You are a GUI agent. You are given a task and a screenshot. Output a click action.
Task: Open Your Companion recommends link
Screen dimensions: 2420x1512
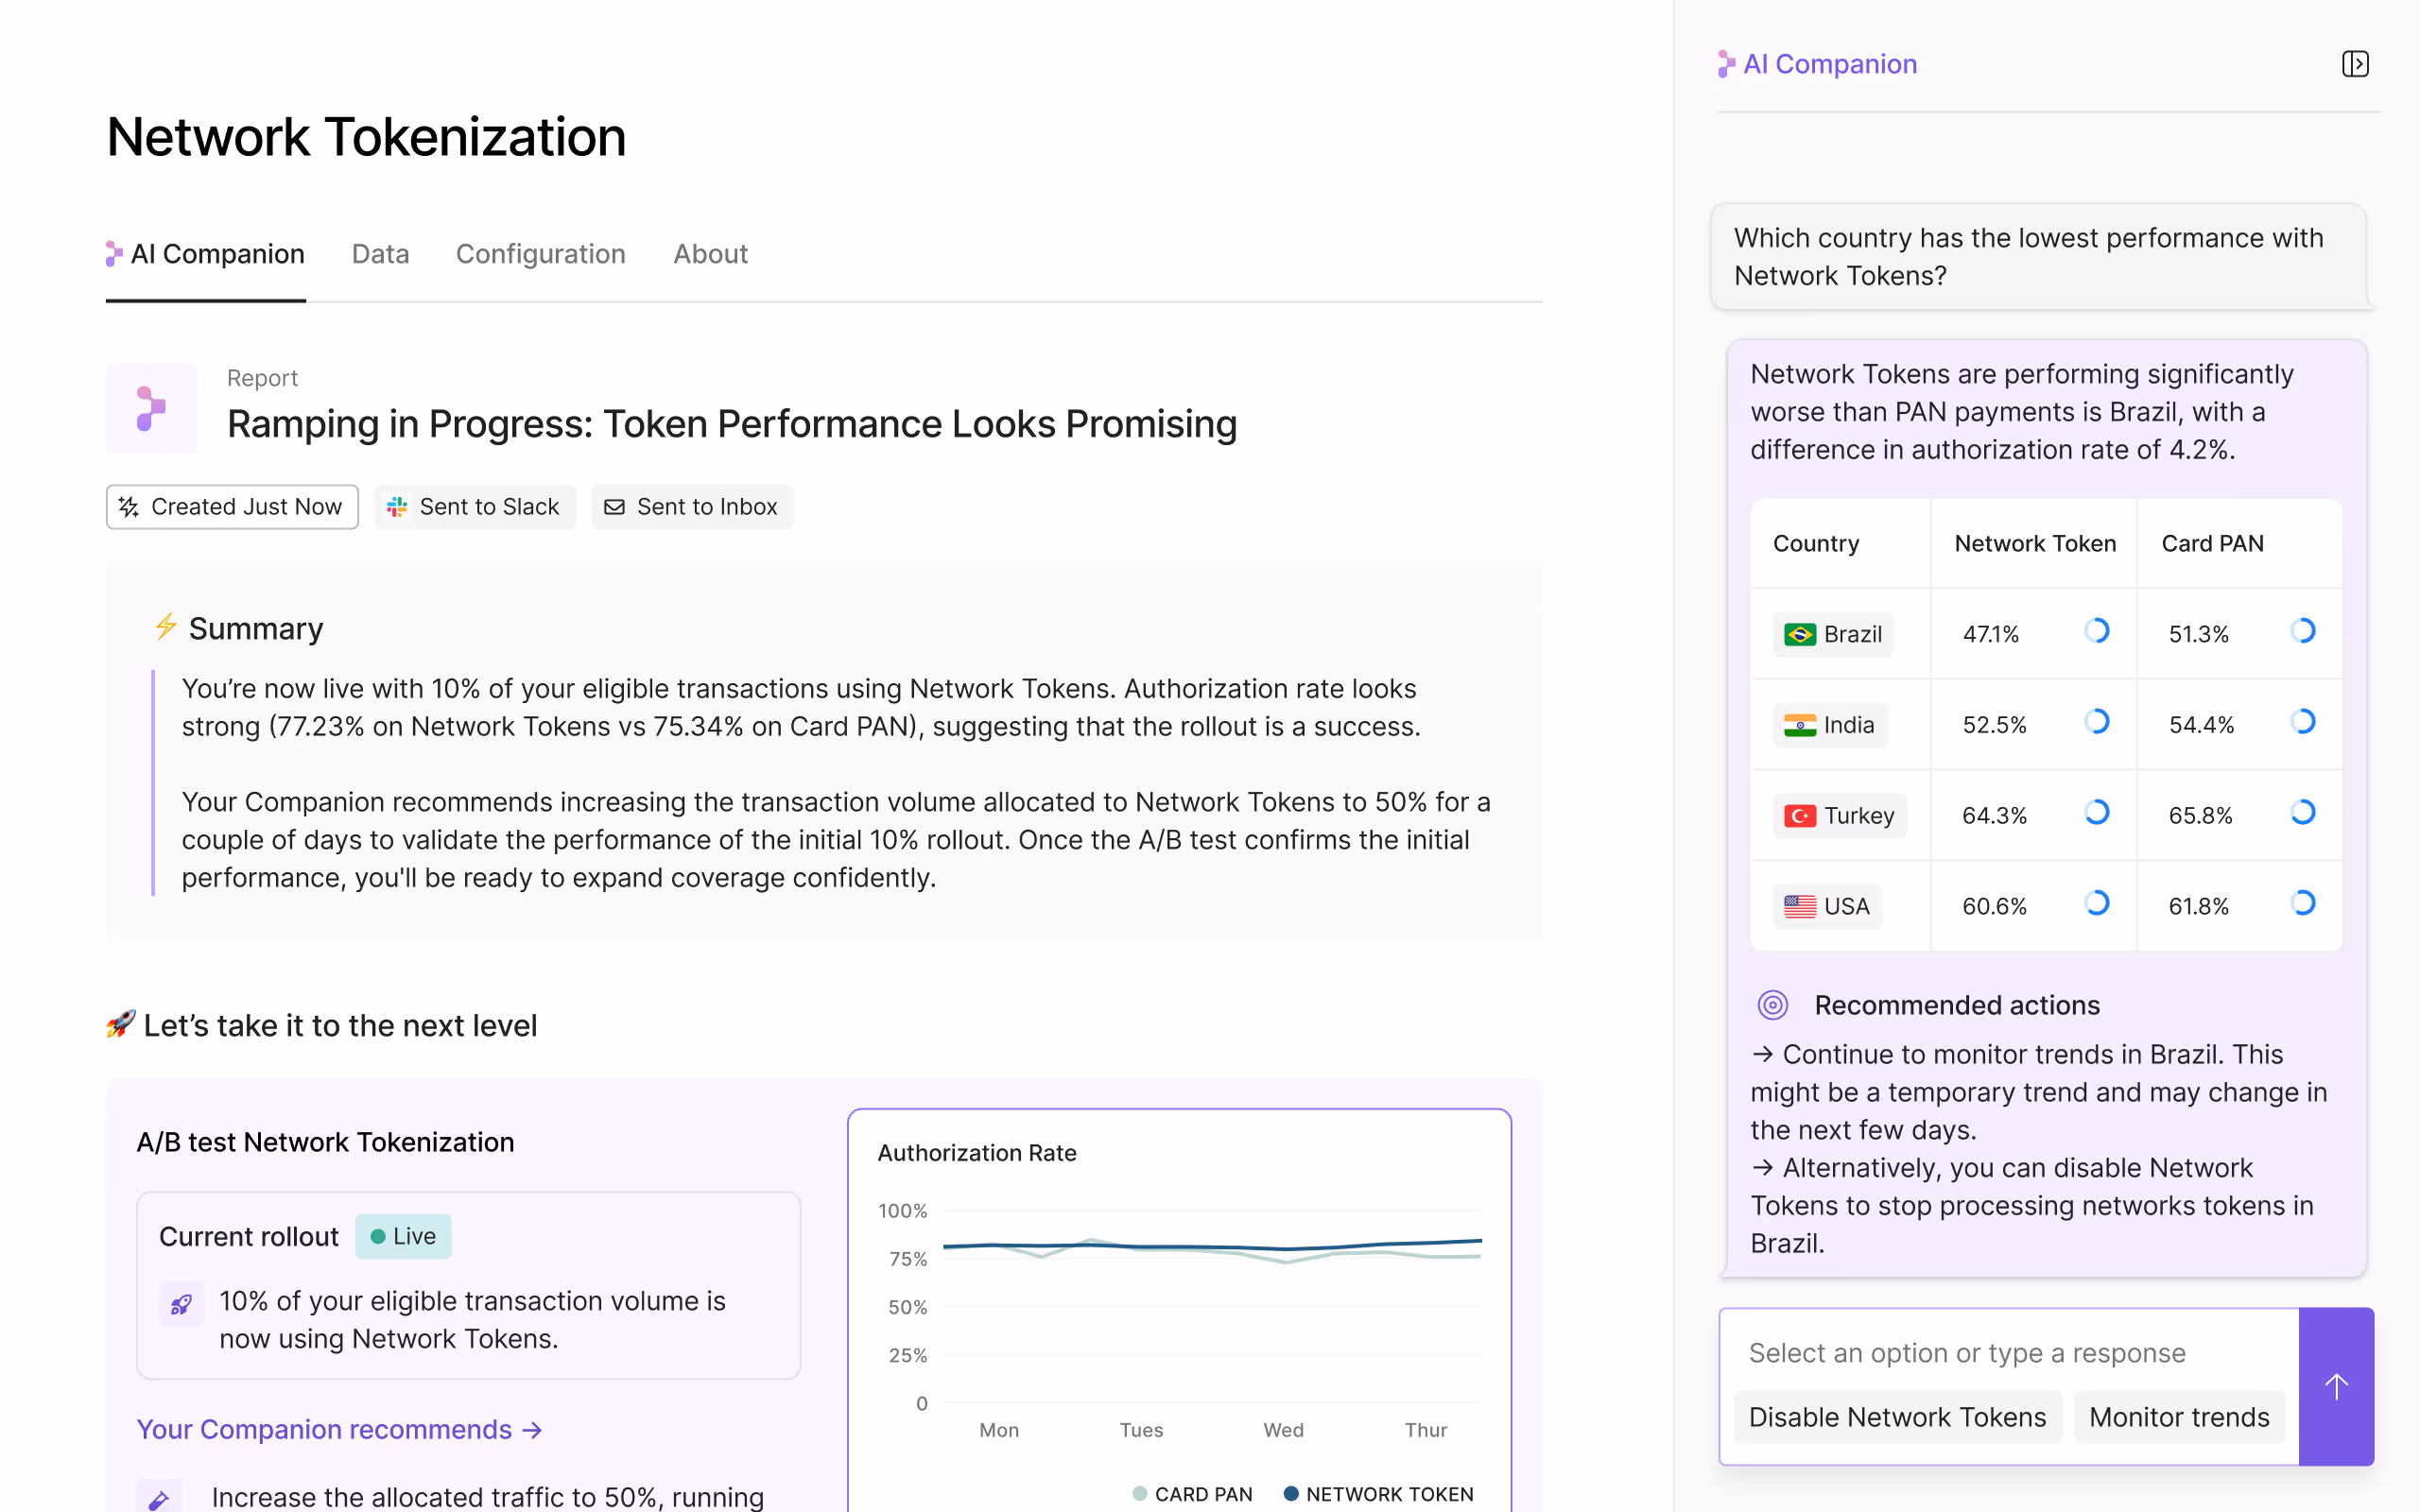point(339,1429)
